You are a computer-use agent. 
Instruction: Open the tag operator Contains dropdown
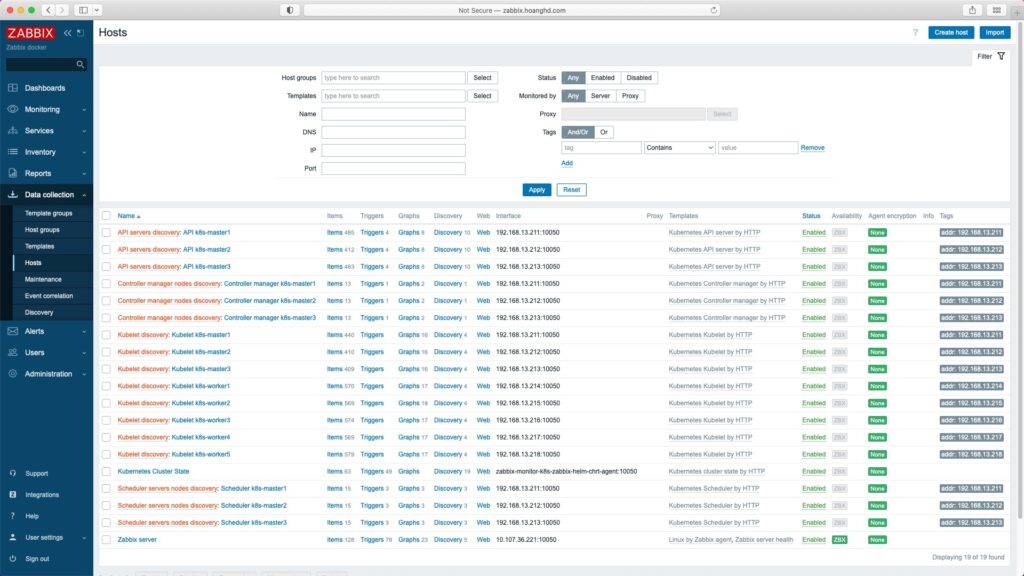tap(679, 148)
